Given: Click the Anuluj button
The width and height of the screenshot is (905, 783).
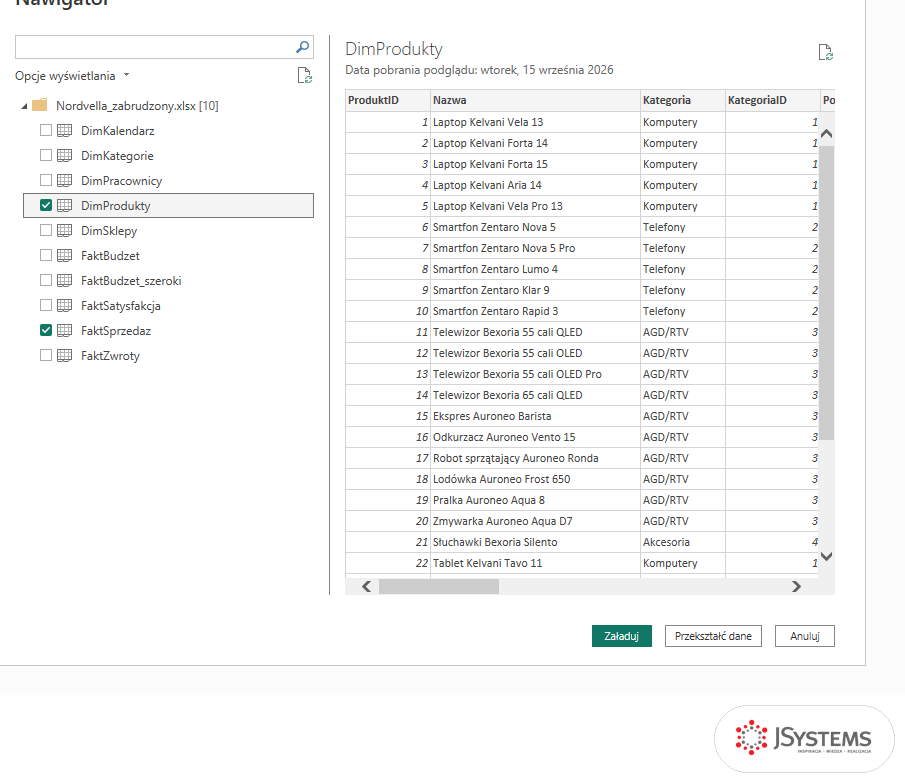Looking at the screenshot, I should 805,636.
